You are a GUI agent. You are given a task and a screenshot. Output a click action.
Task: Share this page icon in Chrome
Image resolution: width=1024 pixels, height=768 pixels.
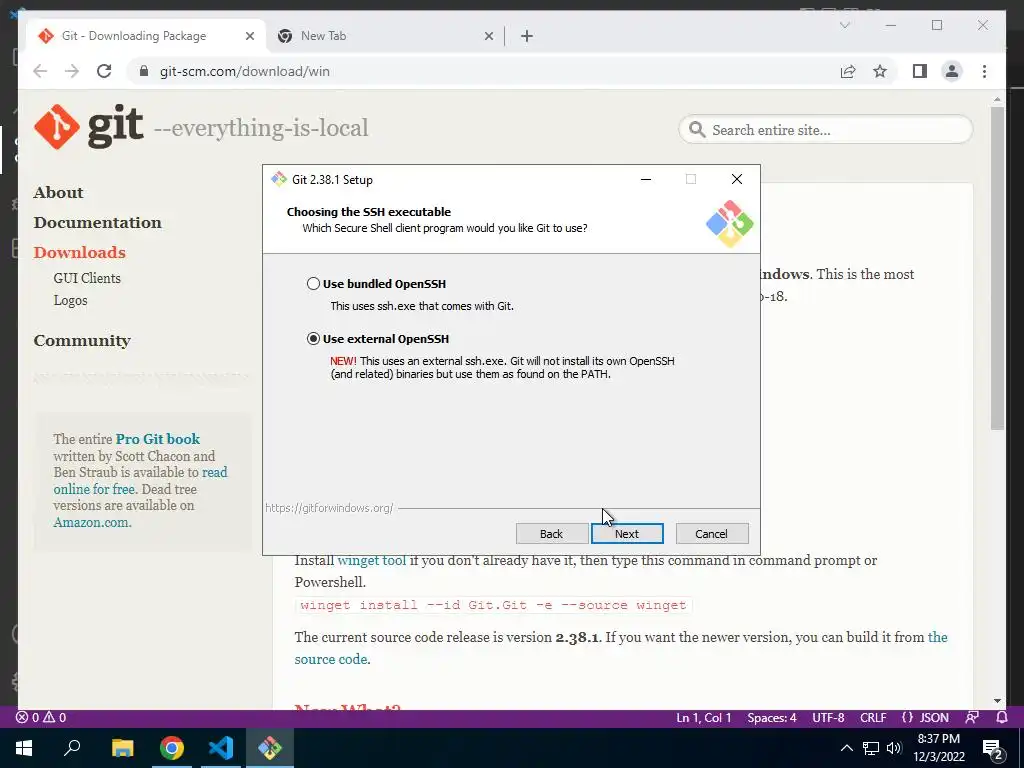pos(848,71)
